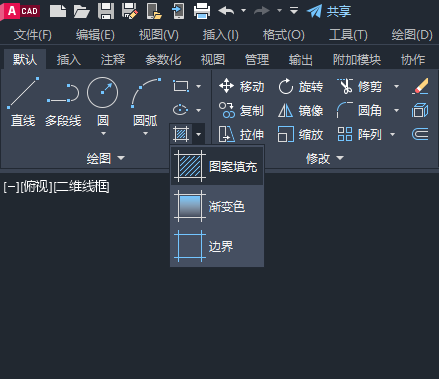Choose Hatch (图案填充) from the flyout
This screenshot has width=439, height=379.
[217, 166]
